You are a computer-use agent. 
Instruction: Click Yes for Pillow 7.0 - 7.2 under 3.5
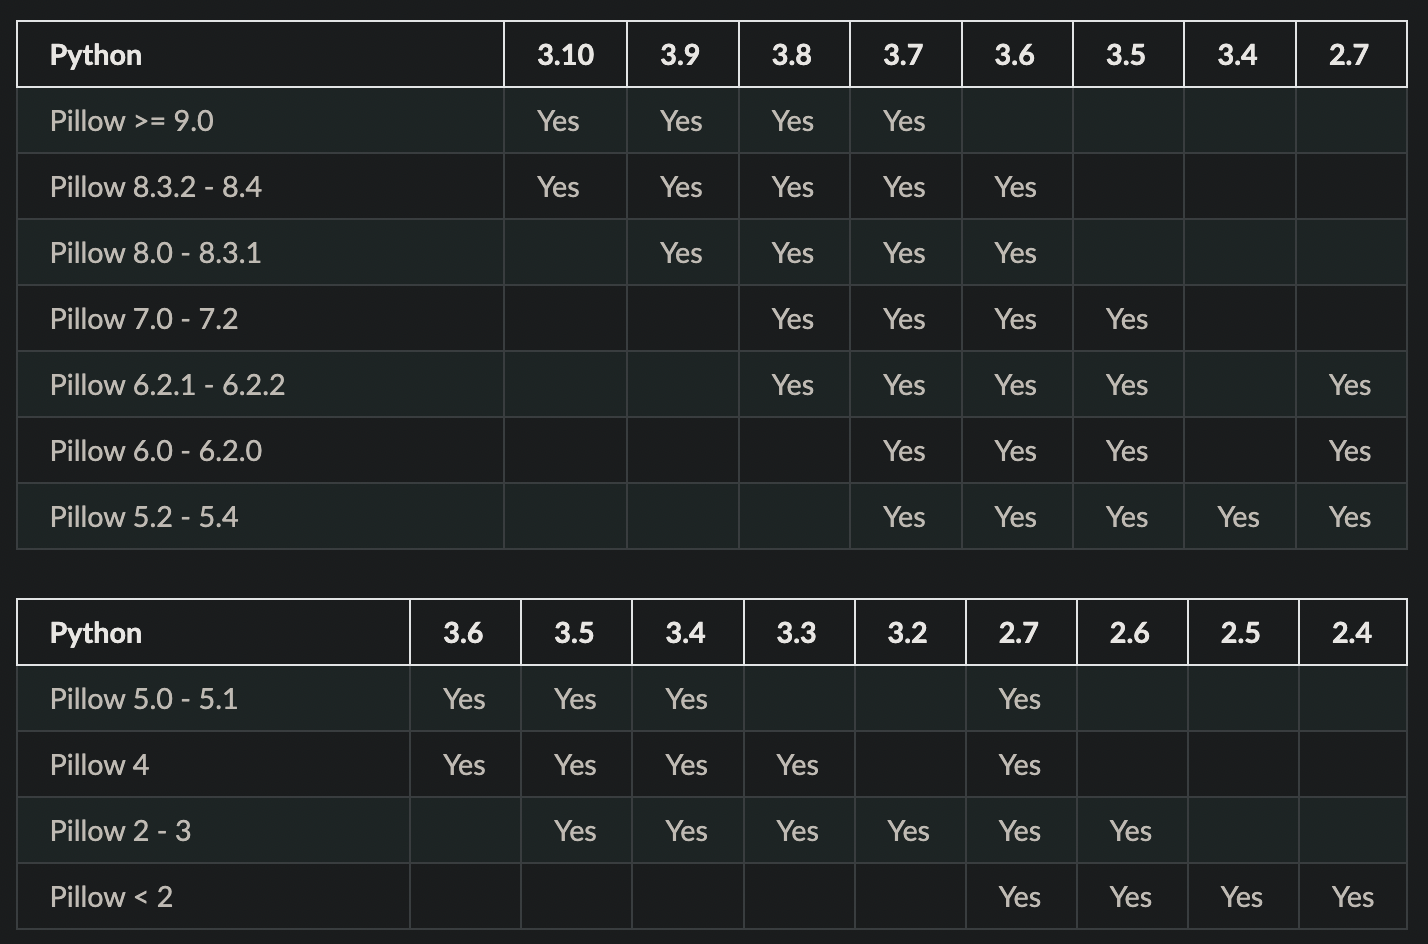[1127, 319]
